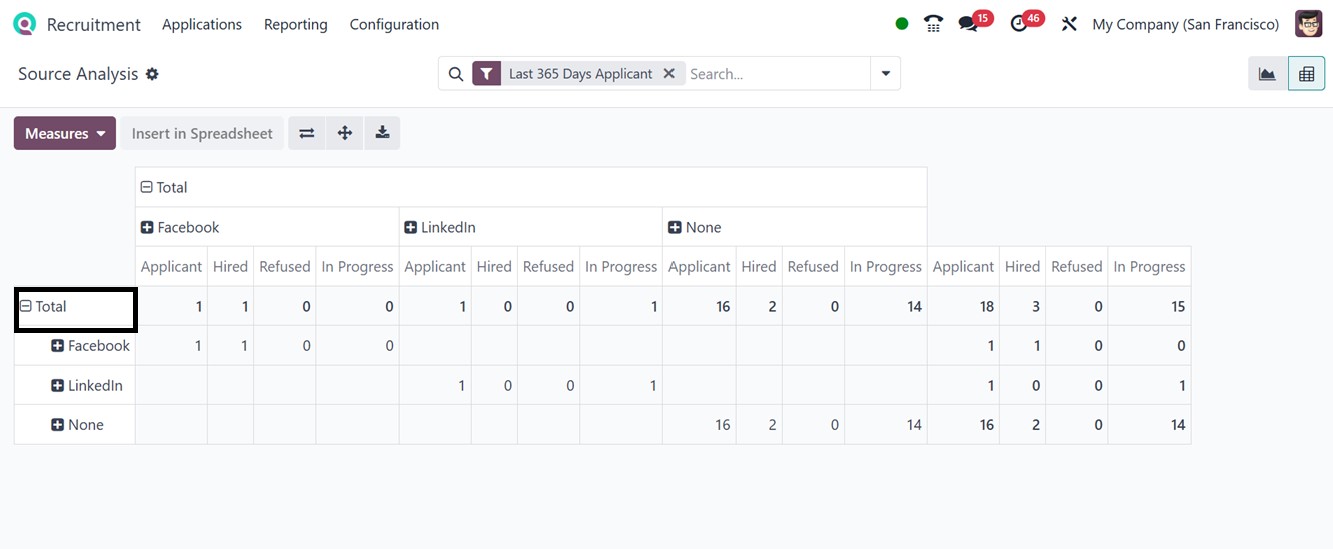The width and height of the screenshot is (1333, 549).
Task: Remove the Last 365 Days Applicant filter
Action: coord(669,73)
